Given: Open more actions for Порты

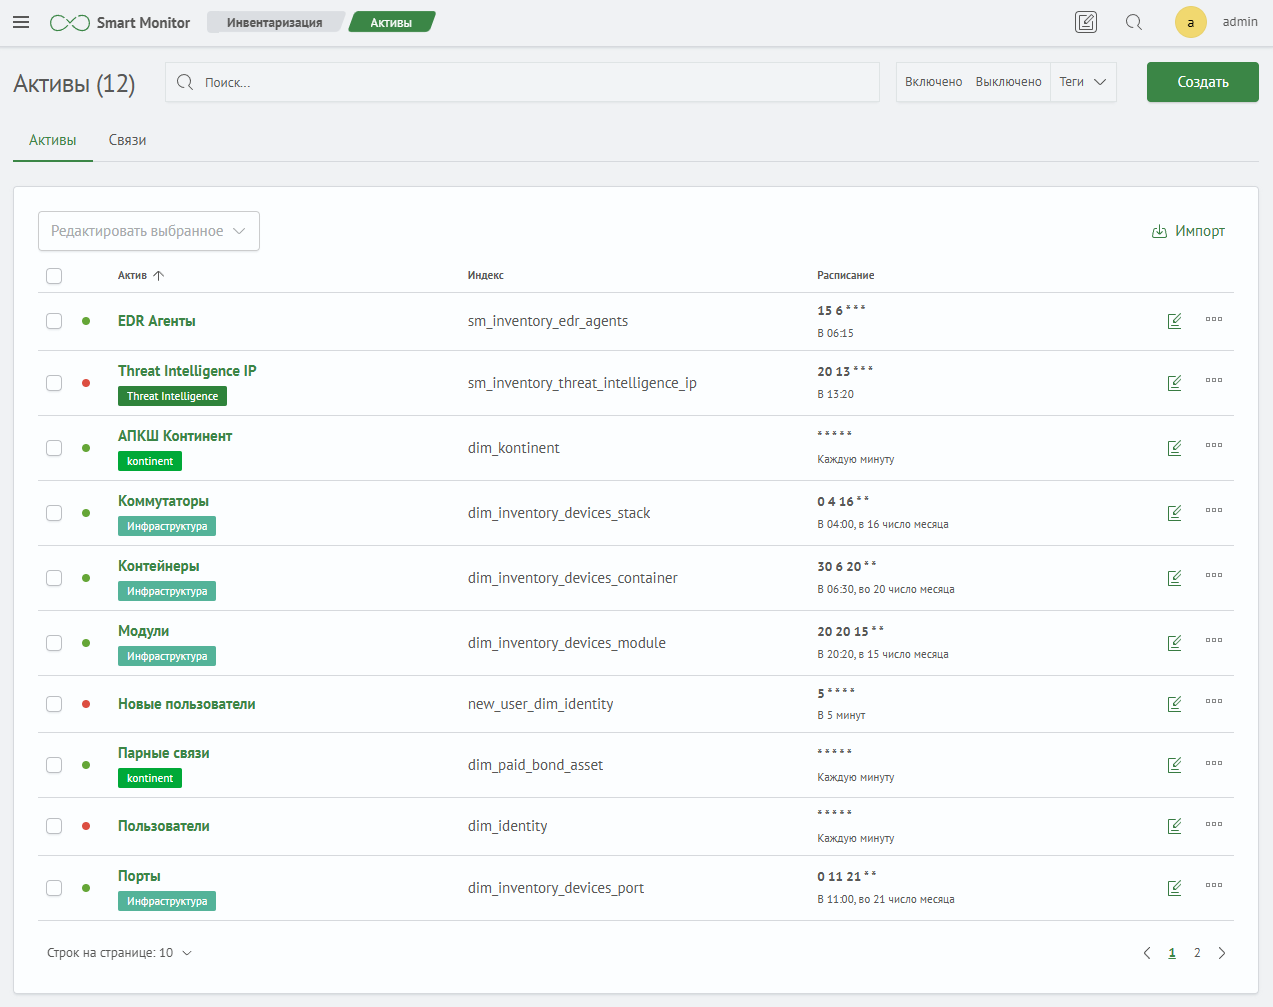Looking at the screenshot, I should (x=1214, y=885).
